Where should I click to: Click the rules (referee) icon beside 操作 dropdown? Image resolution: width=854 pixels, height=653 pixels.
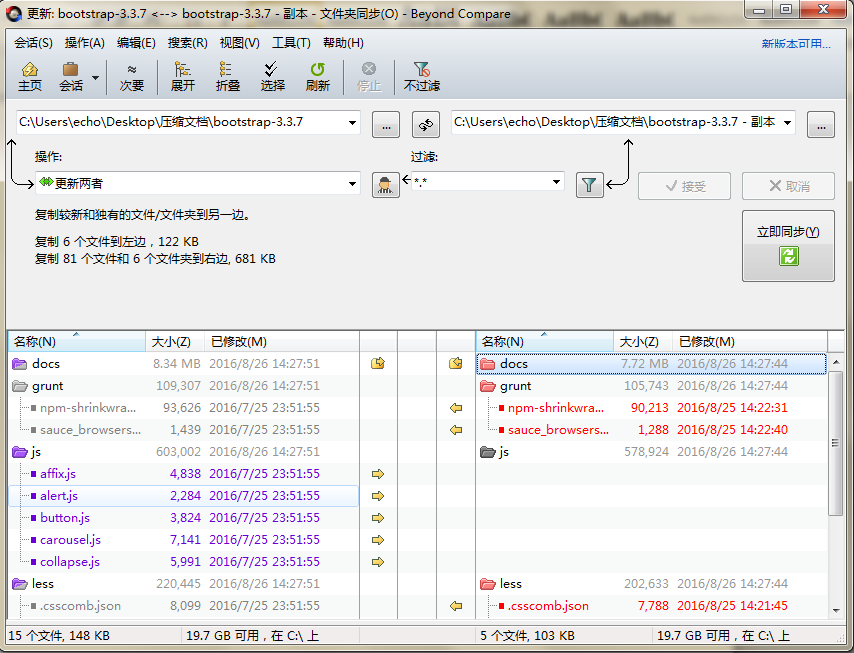click(385, 185)
